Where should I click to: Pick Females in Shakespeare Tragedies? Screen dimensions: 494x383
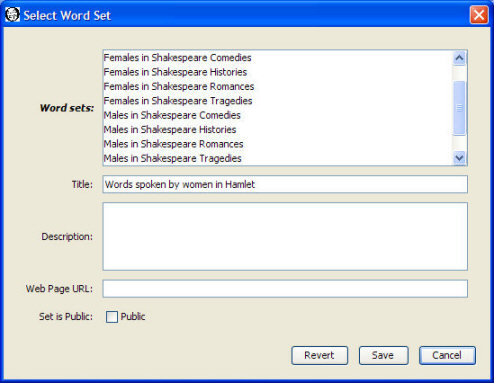(x=278, y=101)
